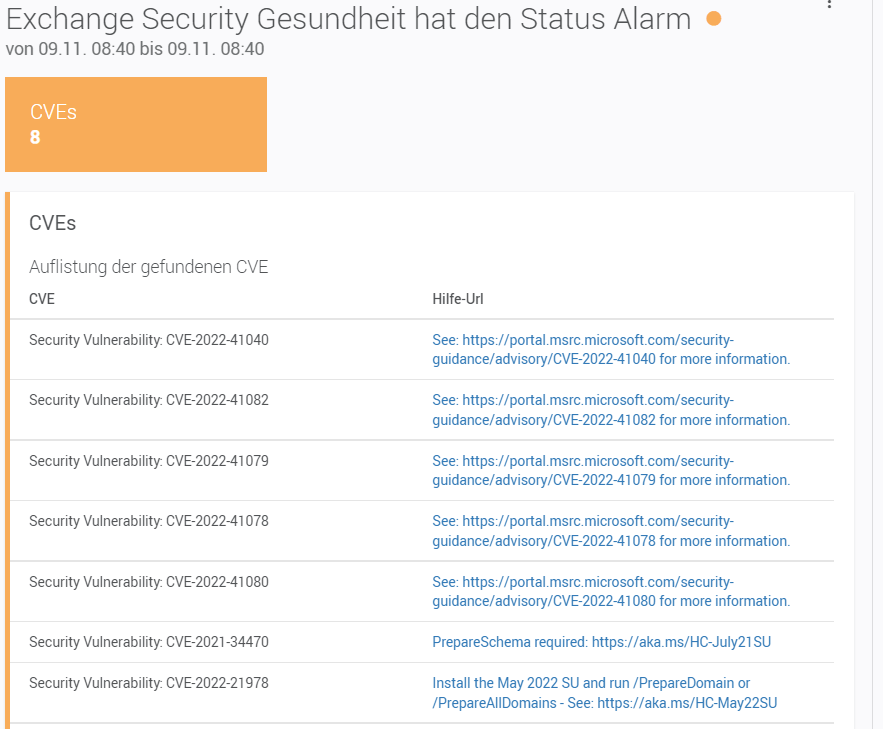Viewport: 883px width, 729px height.
Task: Visit the CVE-2022-41078 advisory link
Action: [611, 531]
